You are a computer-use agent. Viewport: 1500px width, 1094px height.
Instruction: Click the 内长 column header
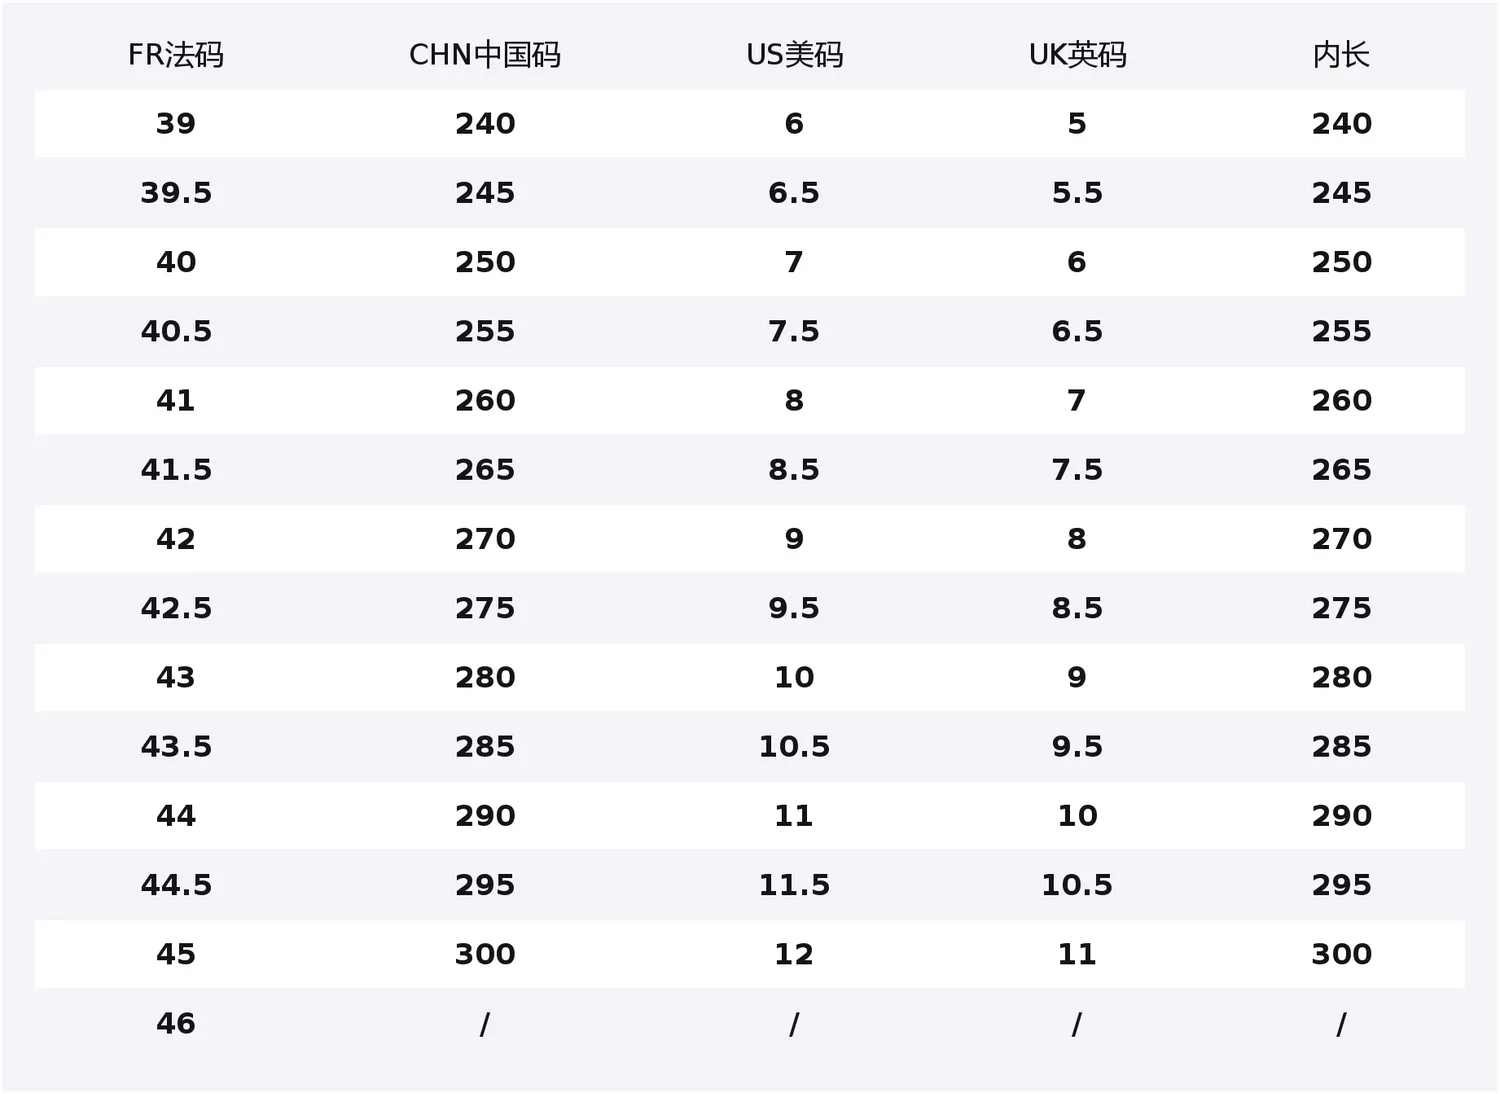[x=1341, y=55]
